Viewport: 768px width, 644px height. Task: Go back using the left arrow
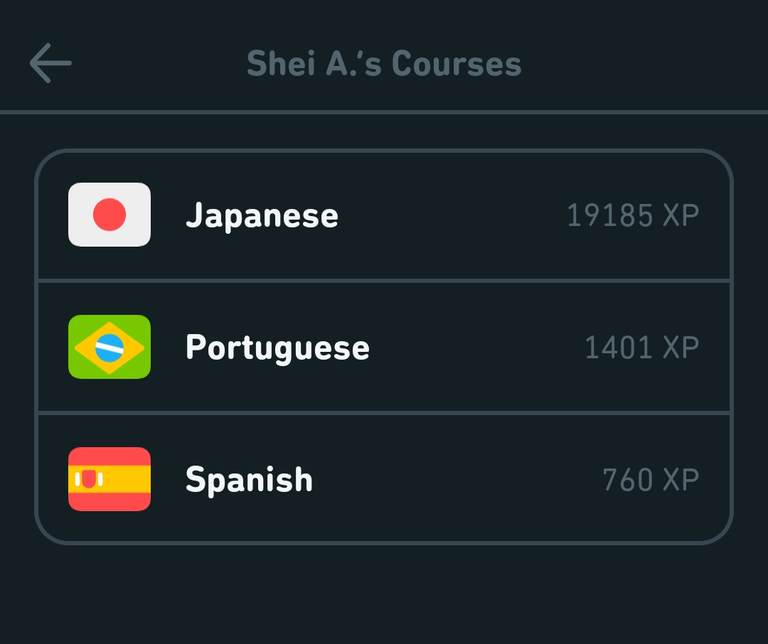point(50,63)
